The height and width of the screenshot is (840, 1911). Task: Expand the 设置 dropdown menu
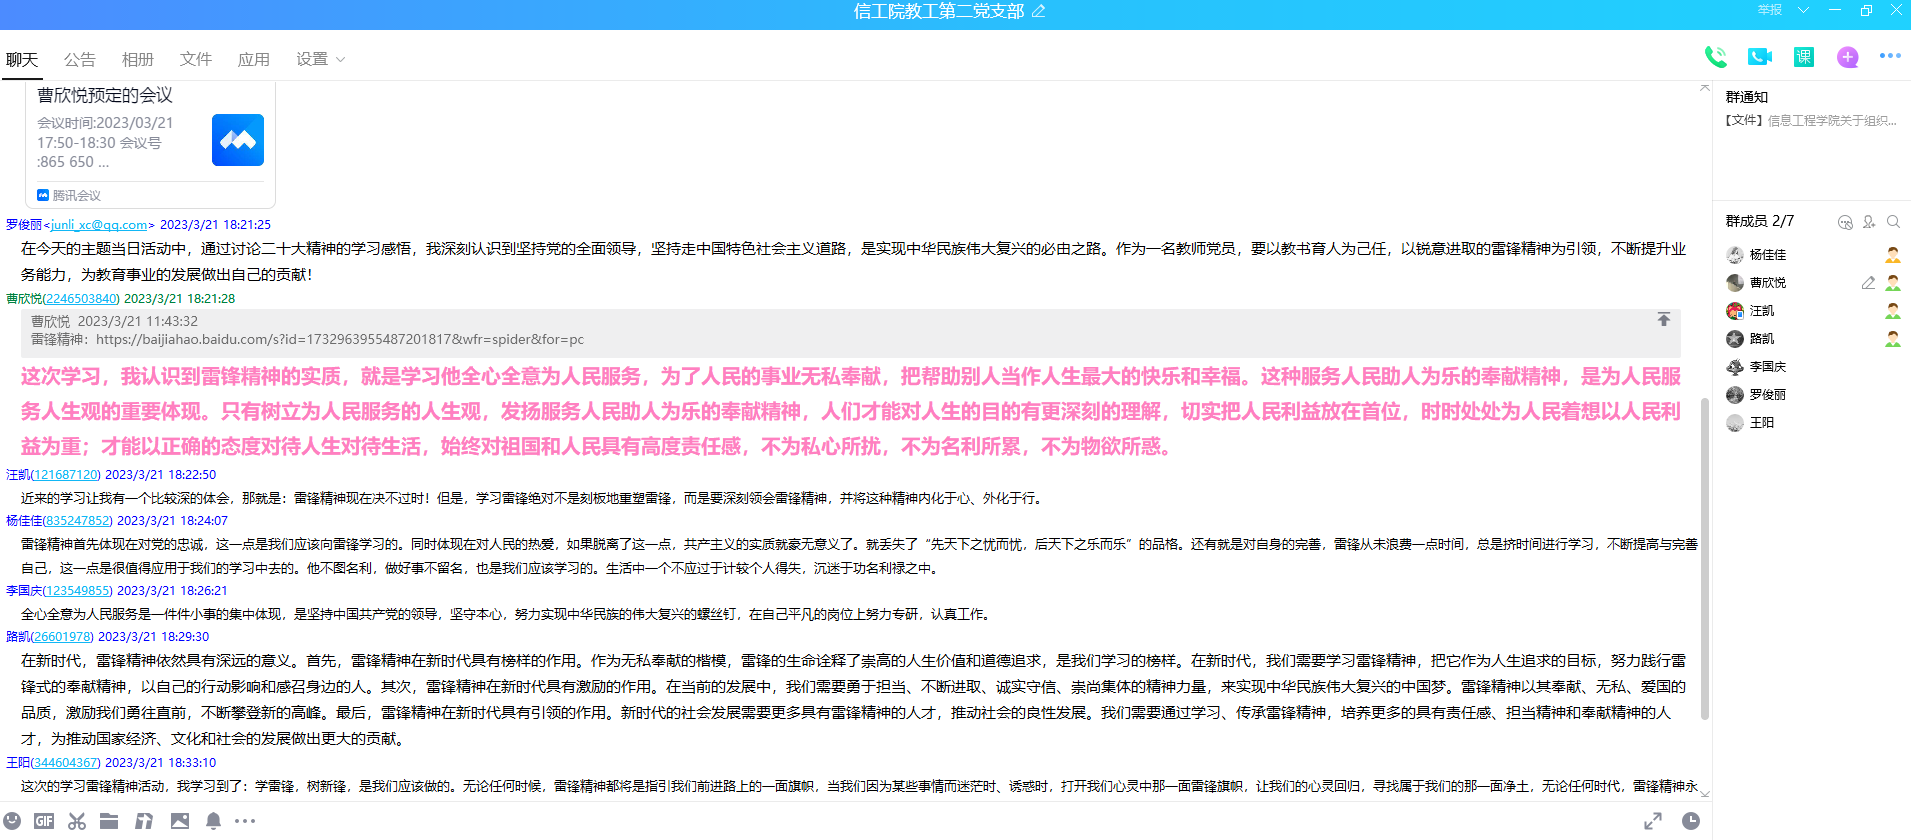[x=320, y=59]
